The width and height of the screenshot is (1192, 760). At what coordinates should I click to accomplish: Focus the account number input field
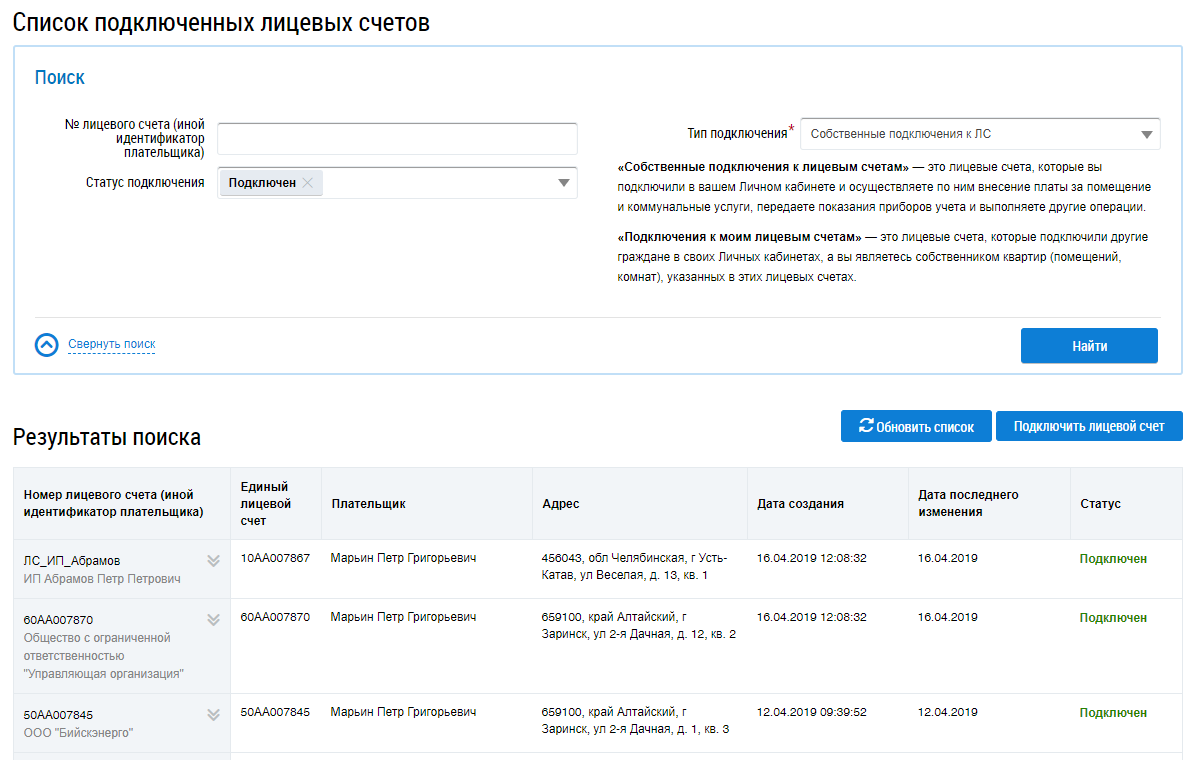397,139
